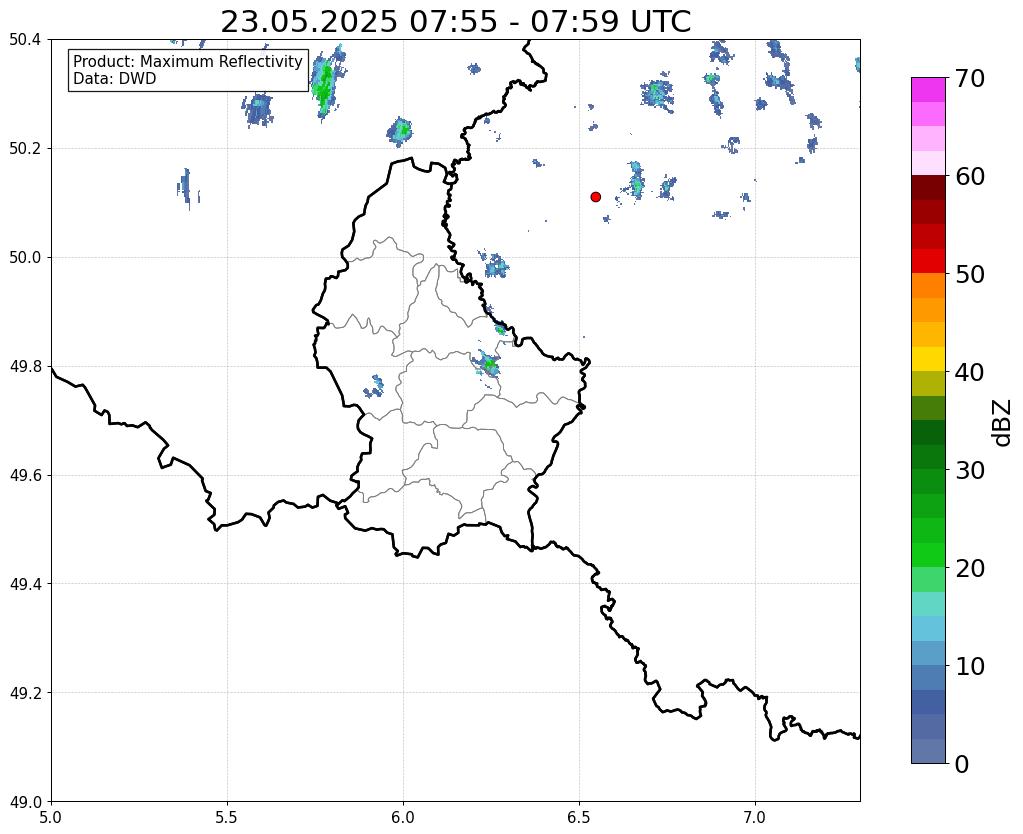
Task: Click the 50 tick label on colorbar
Action: pos(970,274)
